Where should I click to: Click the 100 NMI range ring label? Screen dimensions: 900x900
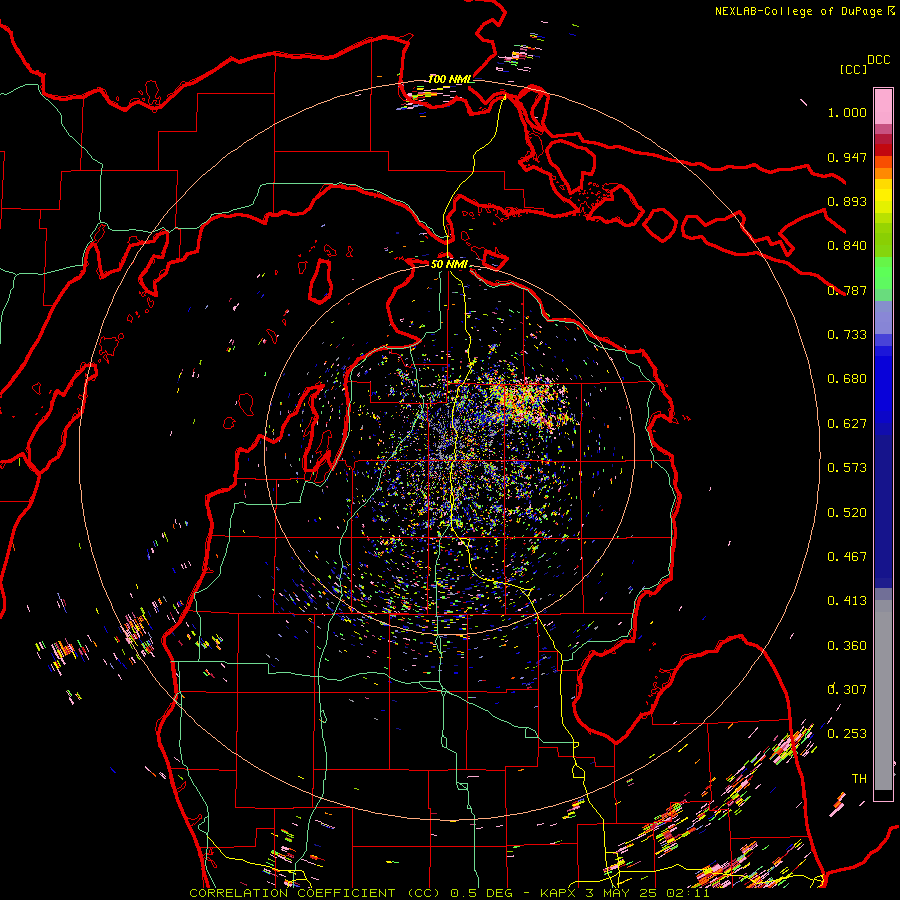coord(450,79)
